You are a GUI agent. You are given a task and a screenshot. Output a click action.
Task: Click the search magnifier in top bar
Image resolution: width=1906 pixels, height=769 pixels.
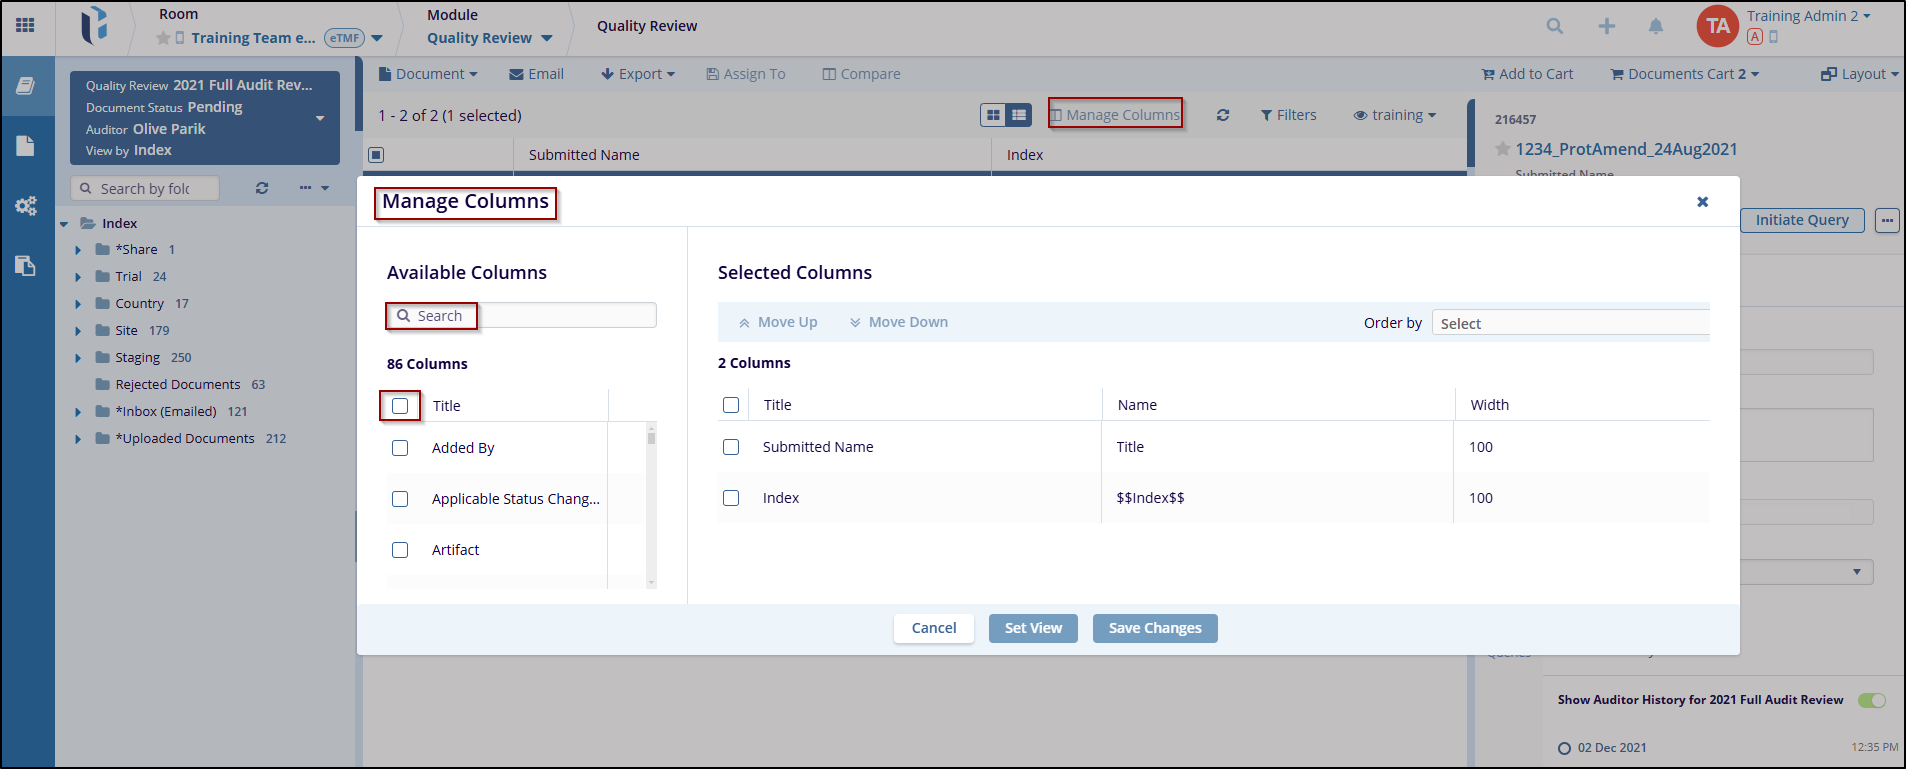click(1554, 26)
